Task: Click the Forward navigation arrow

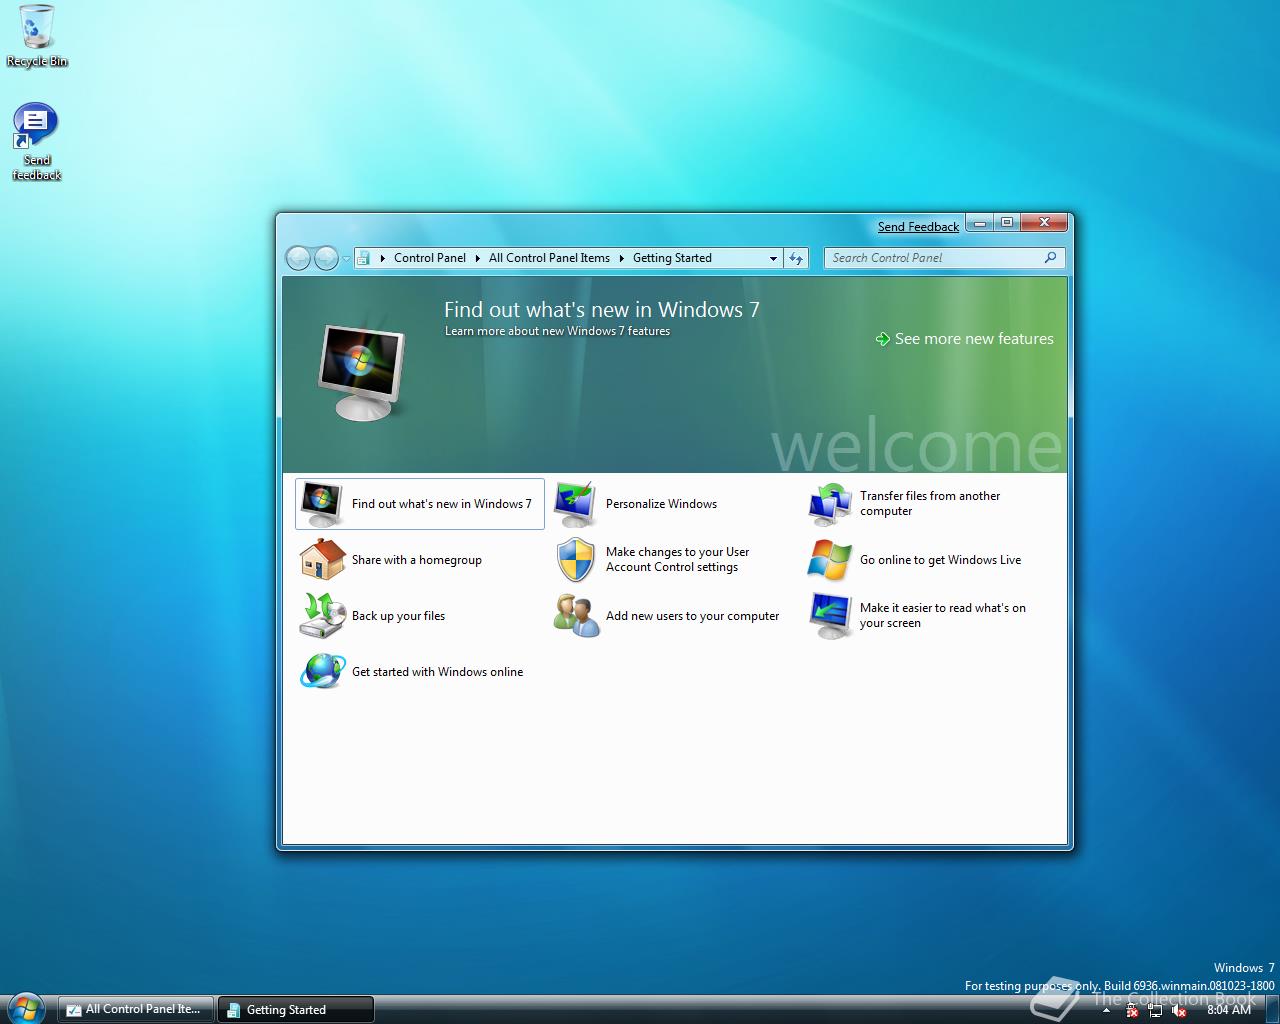Action: 326,258
